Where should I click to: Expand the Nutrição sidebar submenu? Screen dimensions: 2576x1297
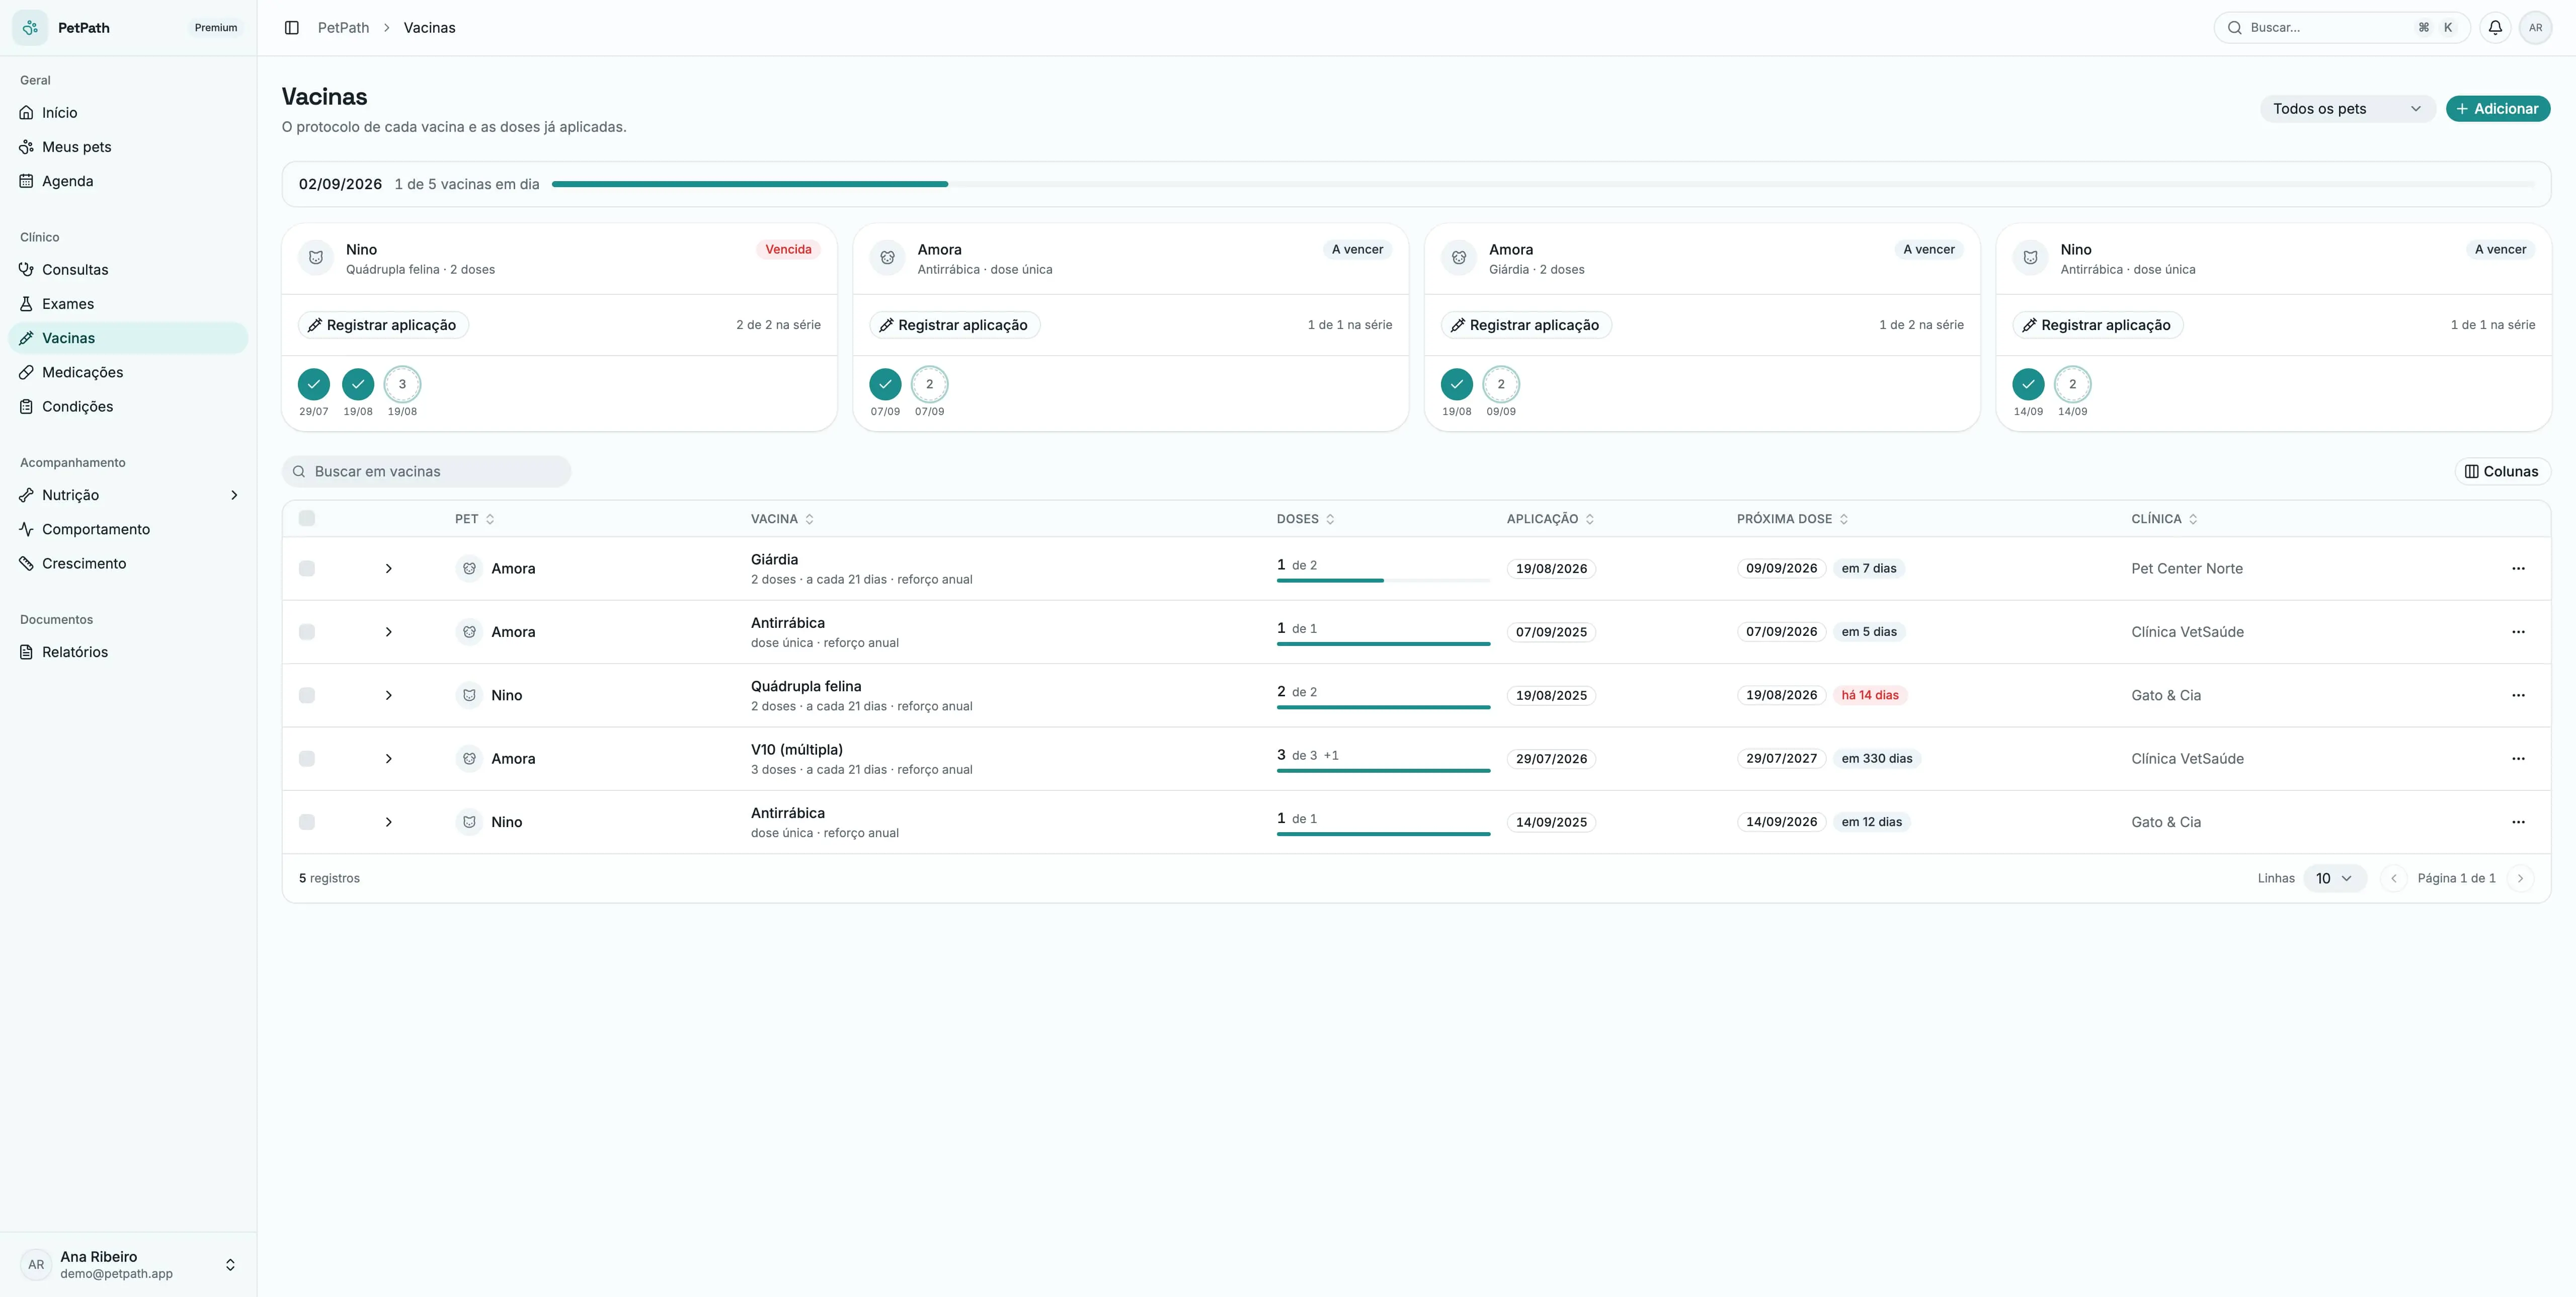(x=234, y=495)
